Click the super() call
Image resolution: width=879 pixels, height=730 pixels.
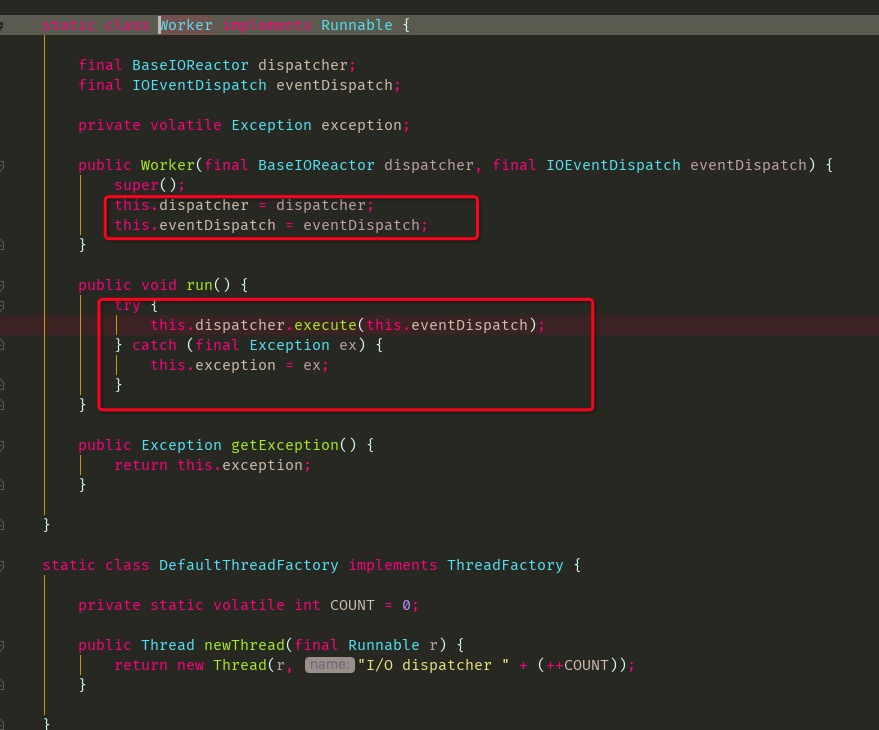tap(145, 185)
